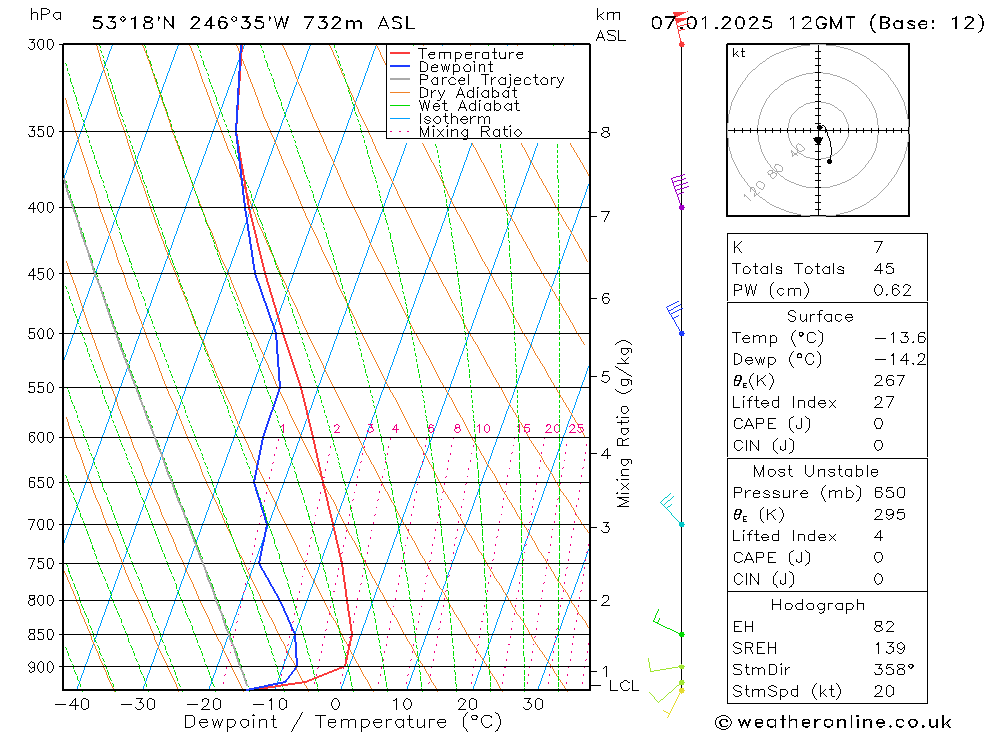Click the '−40' temperature axis label
The width and height of the screenshot is (1000, 733).
(x=72, y=704)
